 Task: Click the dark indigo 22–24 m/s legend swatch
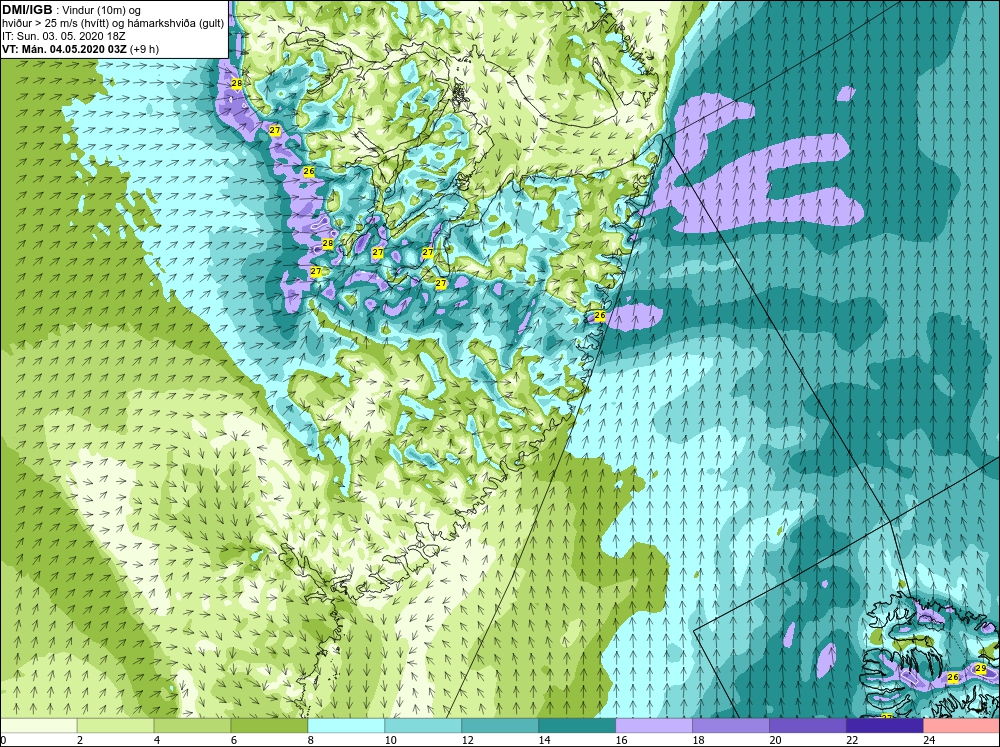click(x=885, y=725)
